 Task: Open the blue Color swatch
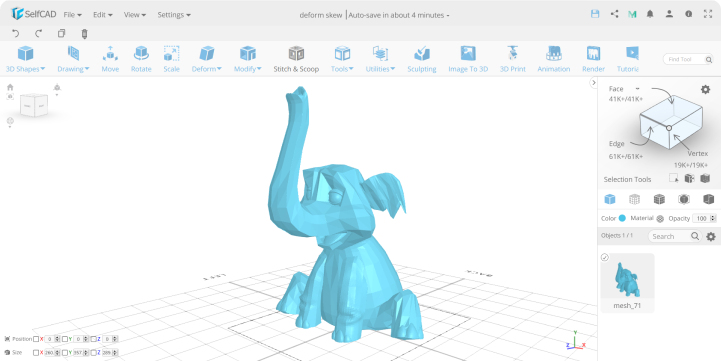622,218
